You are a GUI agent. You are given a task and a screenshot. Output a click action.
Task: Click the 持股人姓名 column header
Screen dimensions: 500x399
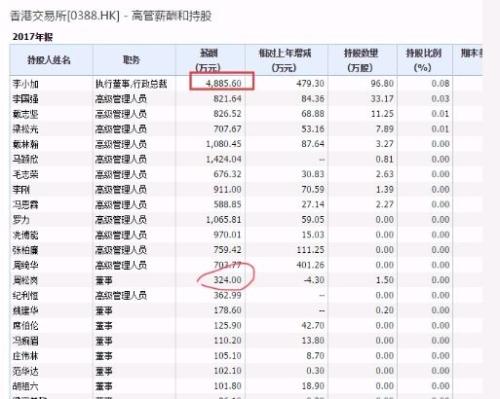[x=49, y=60]
